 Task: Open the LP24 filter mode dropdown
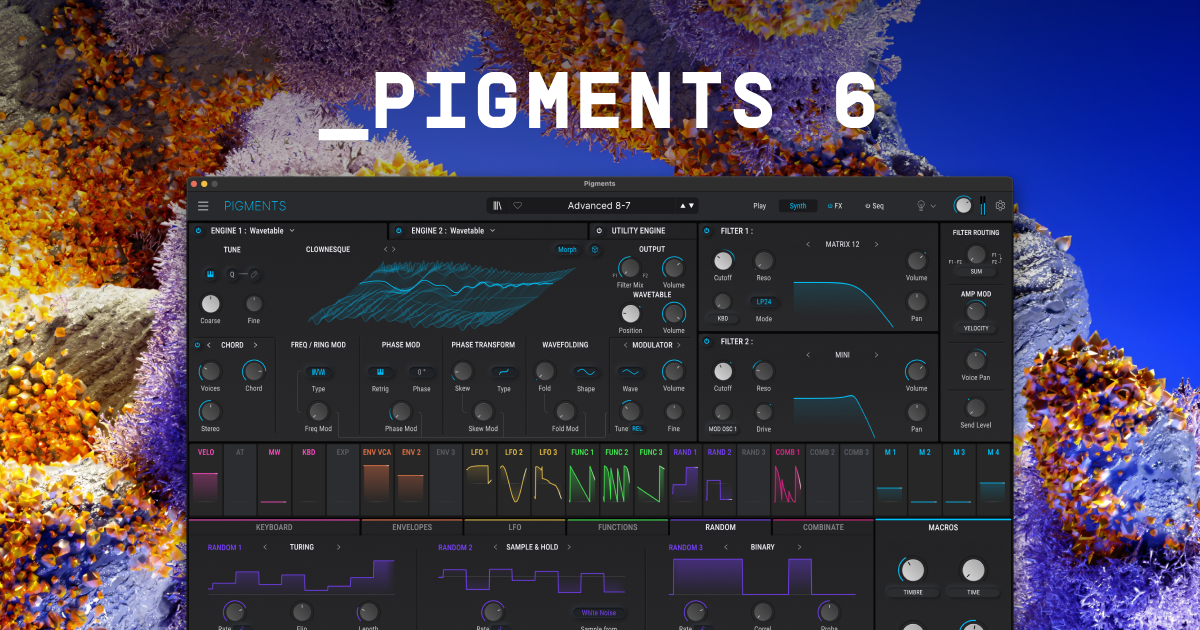tap(764, 302)
